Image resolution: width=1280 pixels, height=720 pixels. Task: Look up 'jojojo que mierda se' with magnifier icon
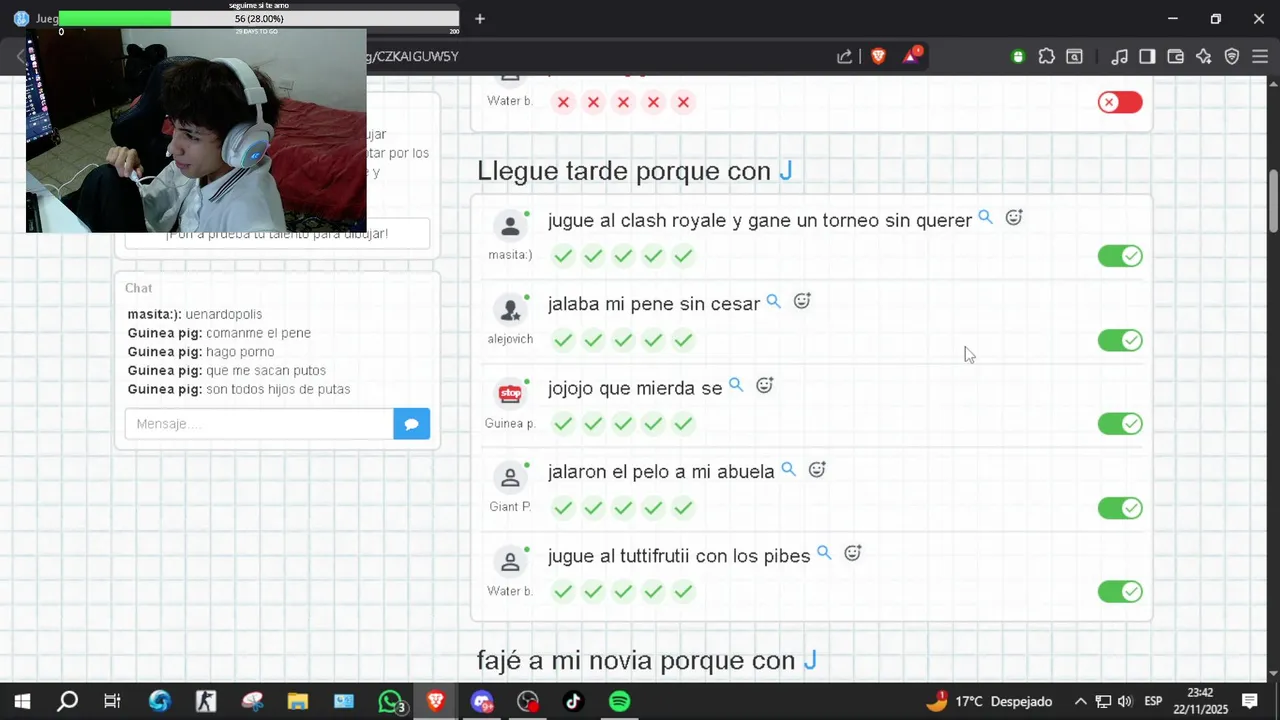click(x=736, y=385)
